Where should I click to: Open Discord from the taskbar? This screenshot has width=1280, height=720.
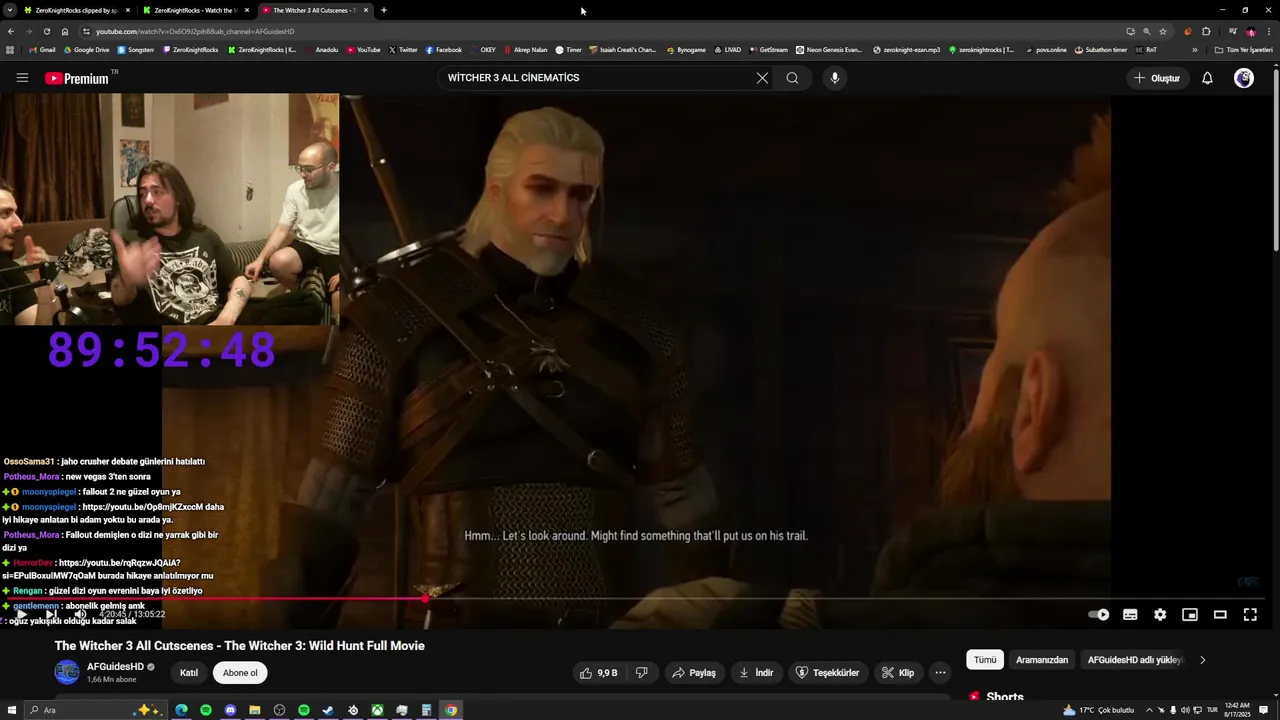[x=230, y=710]
